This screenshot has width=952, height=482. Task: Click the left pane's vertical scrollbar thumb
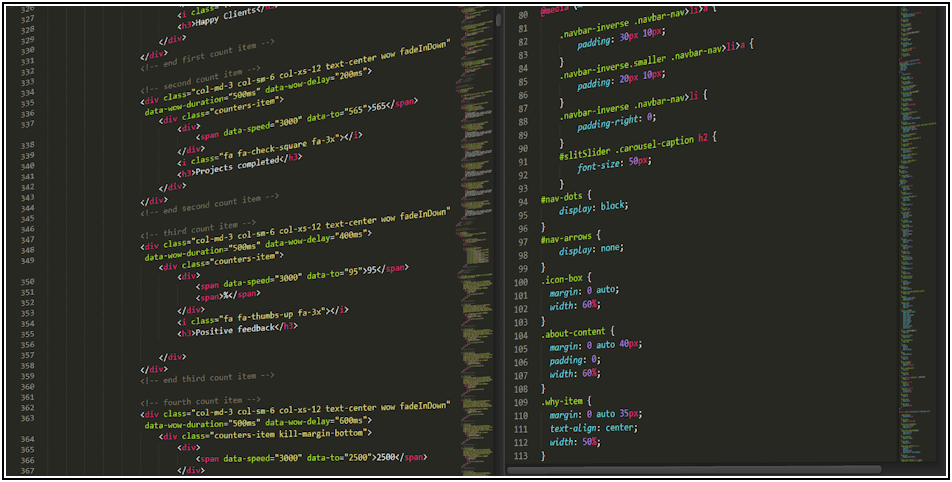(499, 19)
